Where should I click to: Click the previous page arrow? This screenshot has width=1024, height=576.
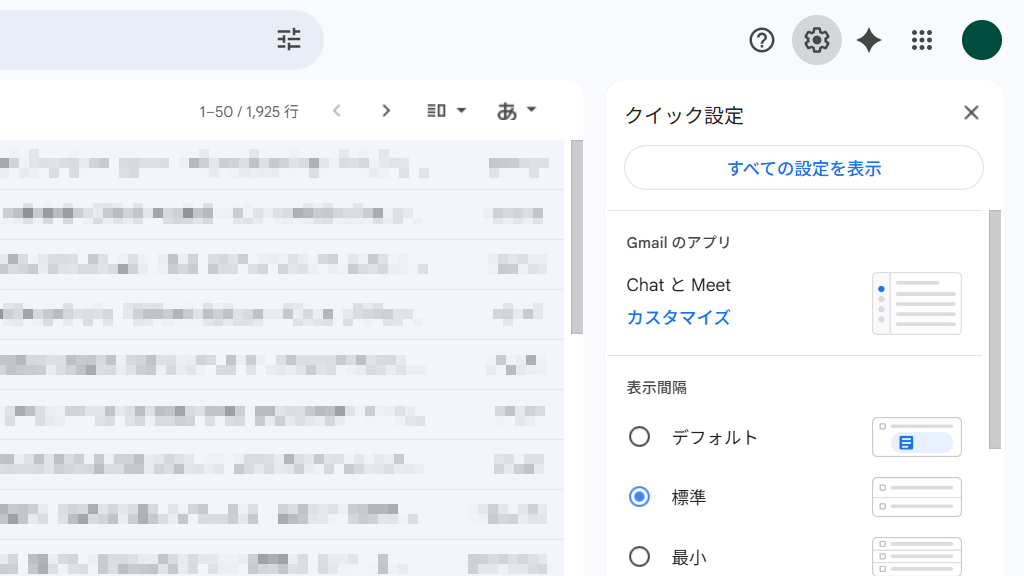[x=337, y=111]
